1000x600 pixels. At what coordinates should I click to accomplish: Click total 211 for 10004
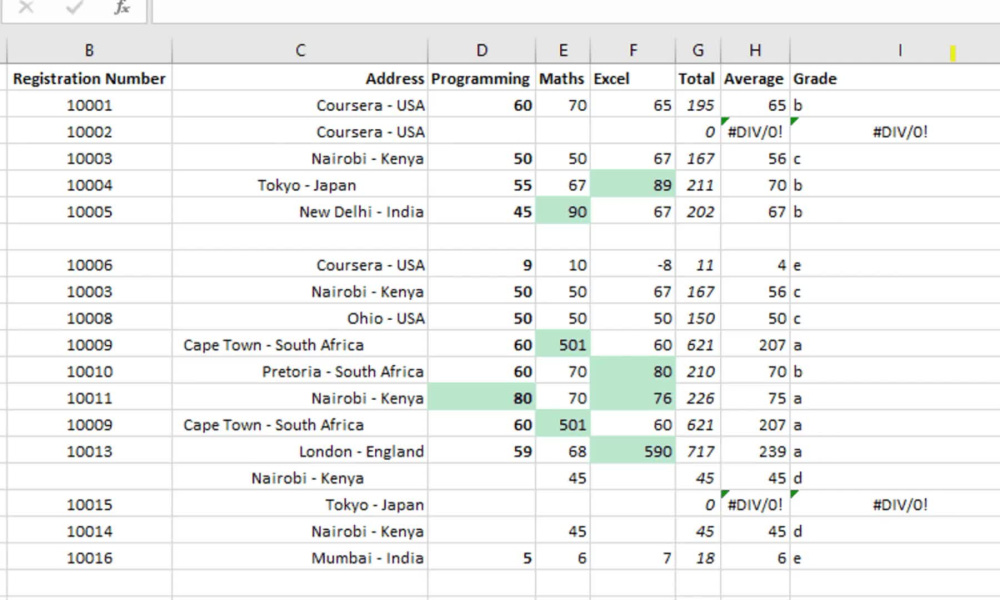click(x=698, y=186)
